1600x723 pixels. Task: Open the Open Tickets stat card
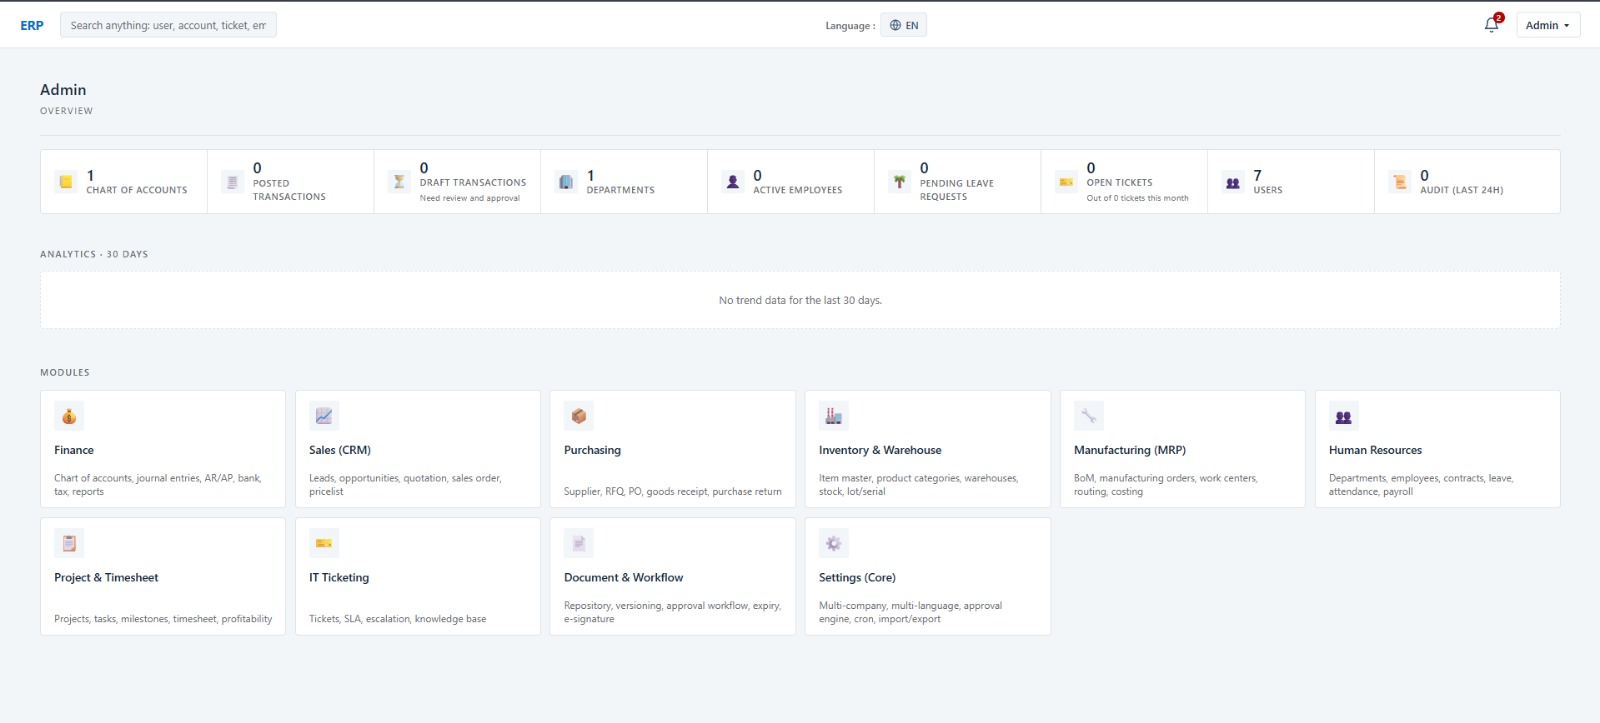(x=1124, y=182)
